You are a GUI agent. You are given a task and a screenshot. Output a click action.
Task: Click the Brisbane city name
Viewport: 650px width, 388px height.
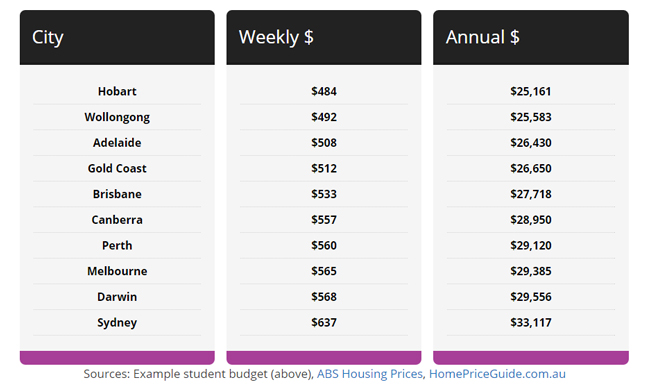(x=117, y=194)
